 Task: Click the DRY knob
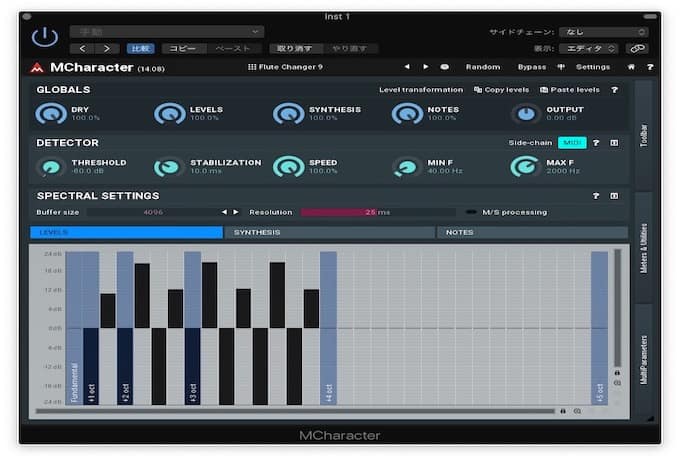tap(51, 114)
